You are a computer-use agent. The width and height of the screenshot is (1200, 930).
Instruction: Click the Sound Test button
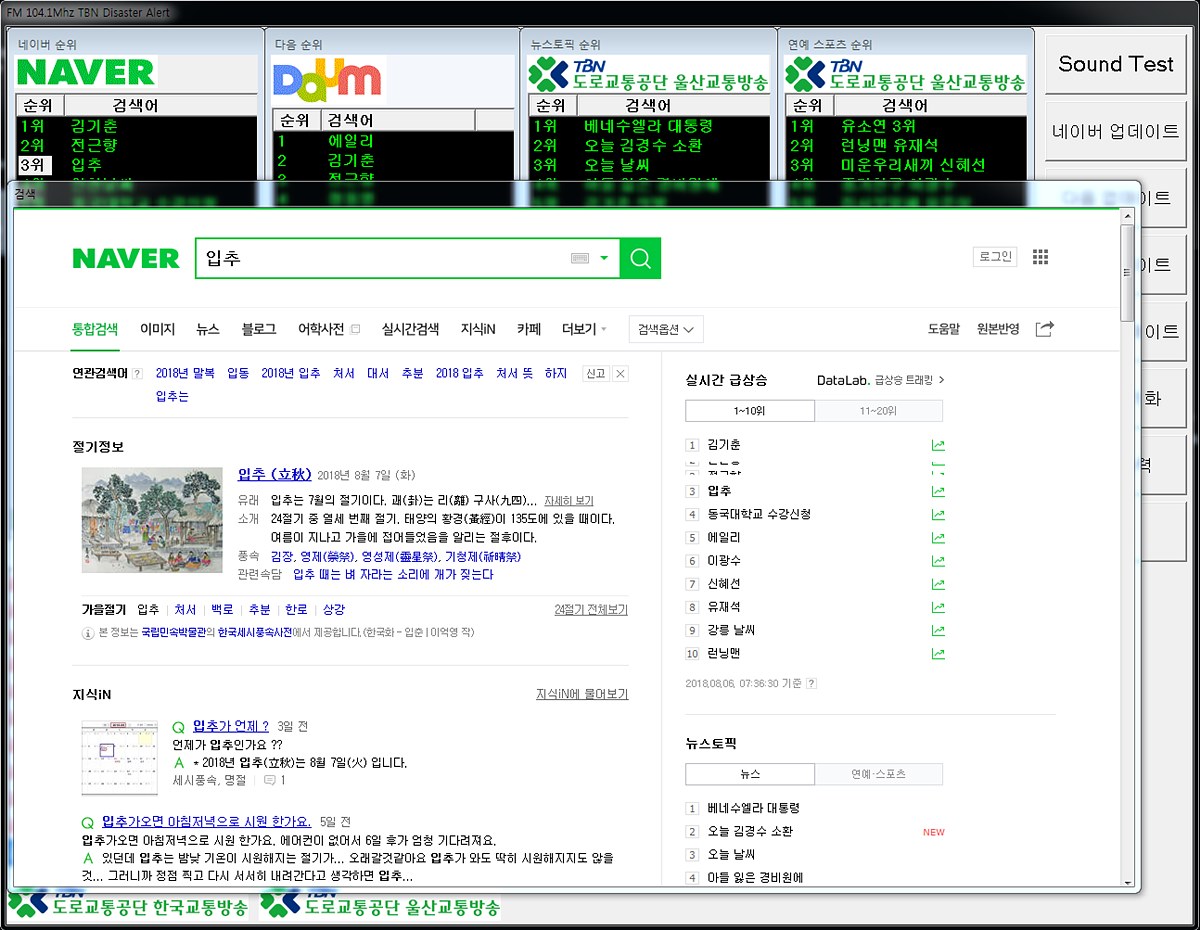tap(1115, 64)
